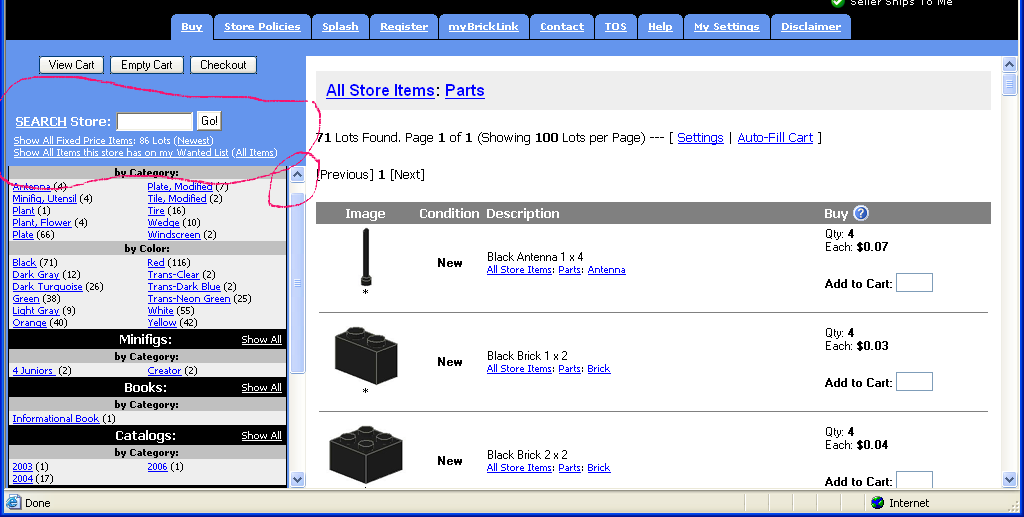Open the TOS tab
Screen dimensions: 1024x517
(x=615, y=27)
